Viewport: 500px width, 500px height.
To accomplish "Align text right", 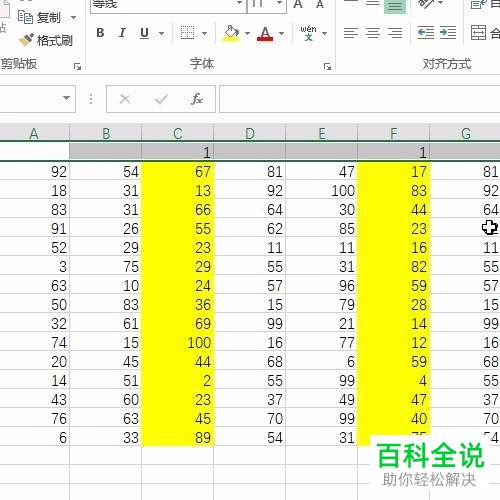I will (x=395, y=33).
